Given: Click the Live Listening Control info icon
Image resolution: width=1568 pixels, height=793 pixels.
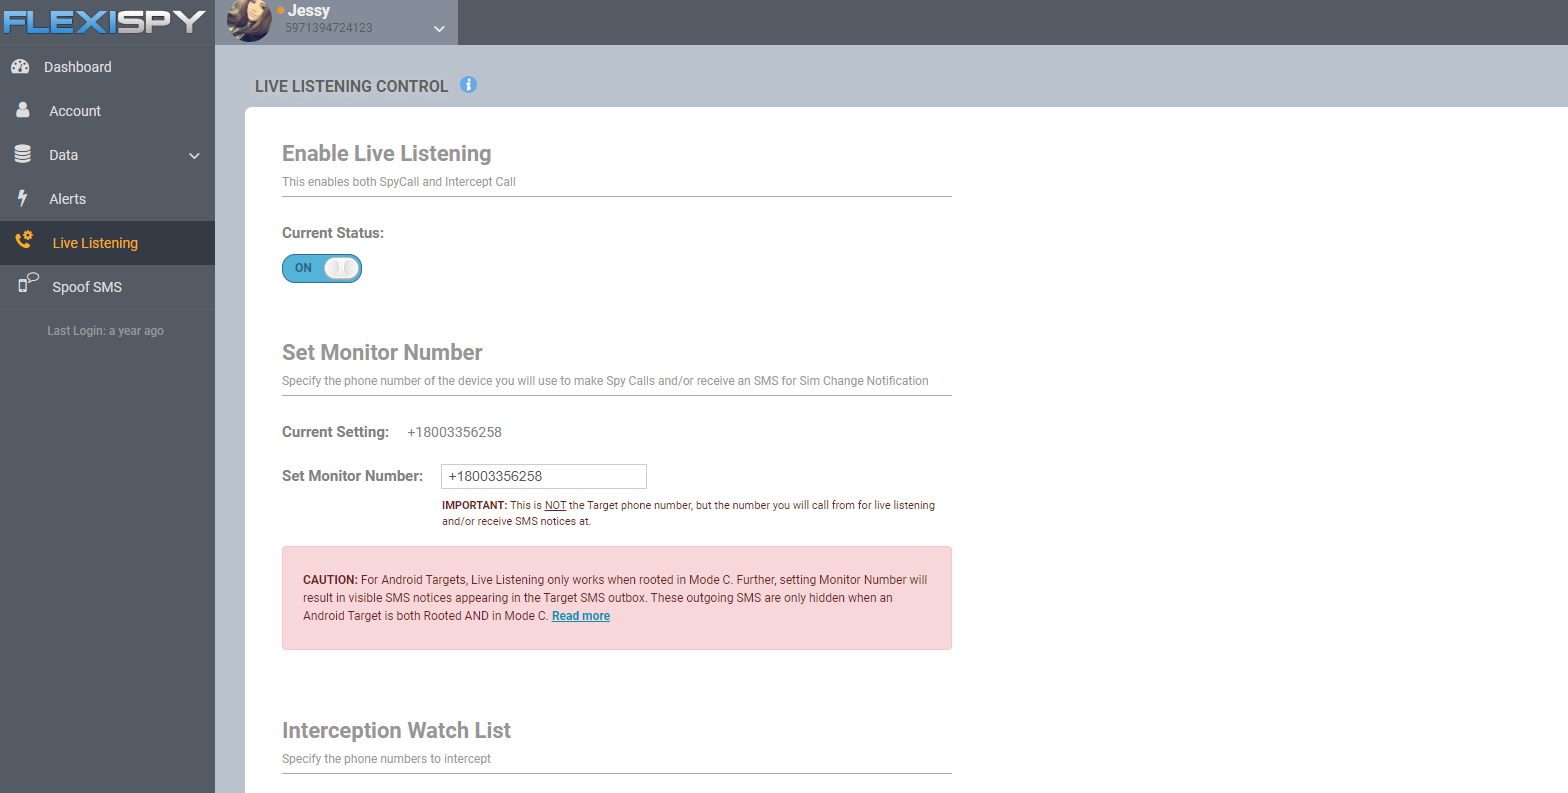Looking at the screenshot, I should 468,85.
